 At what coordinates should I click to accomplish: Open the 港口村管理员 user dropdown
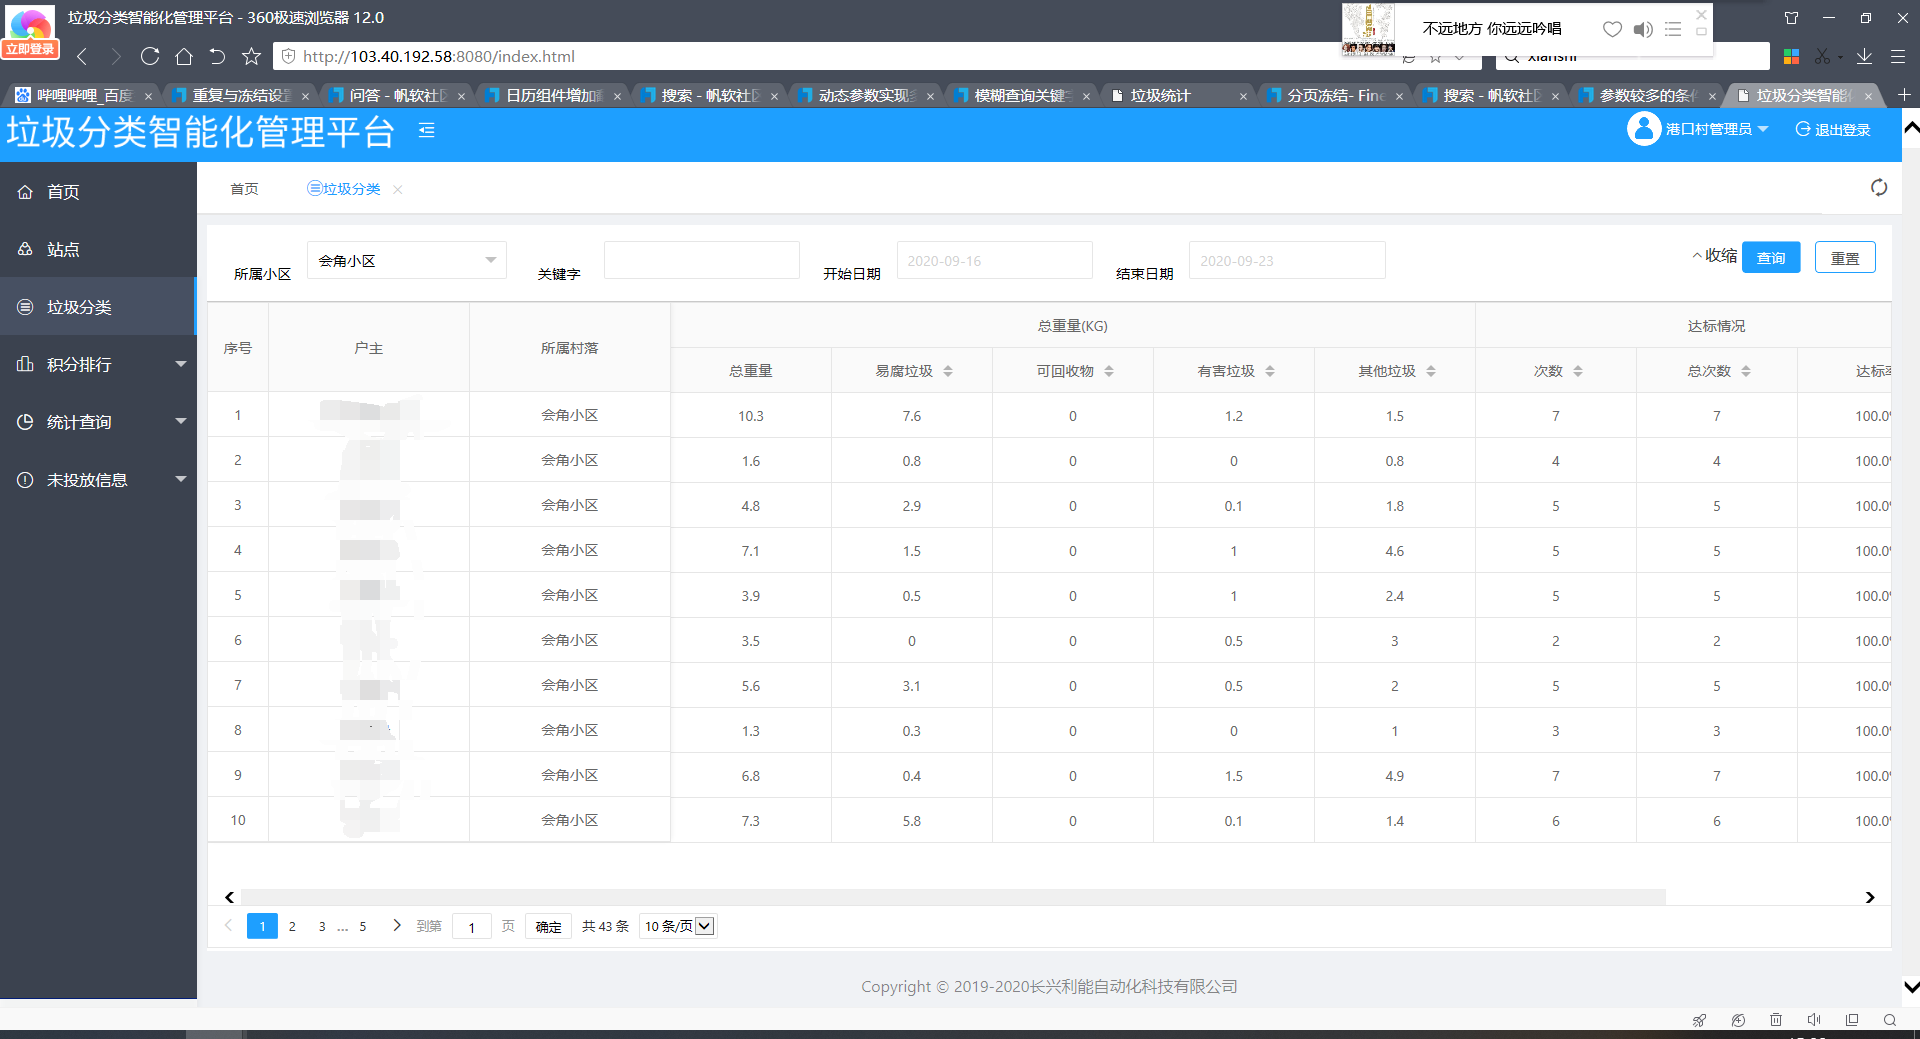click(x=1716, y=129)
